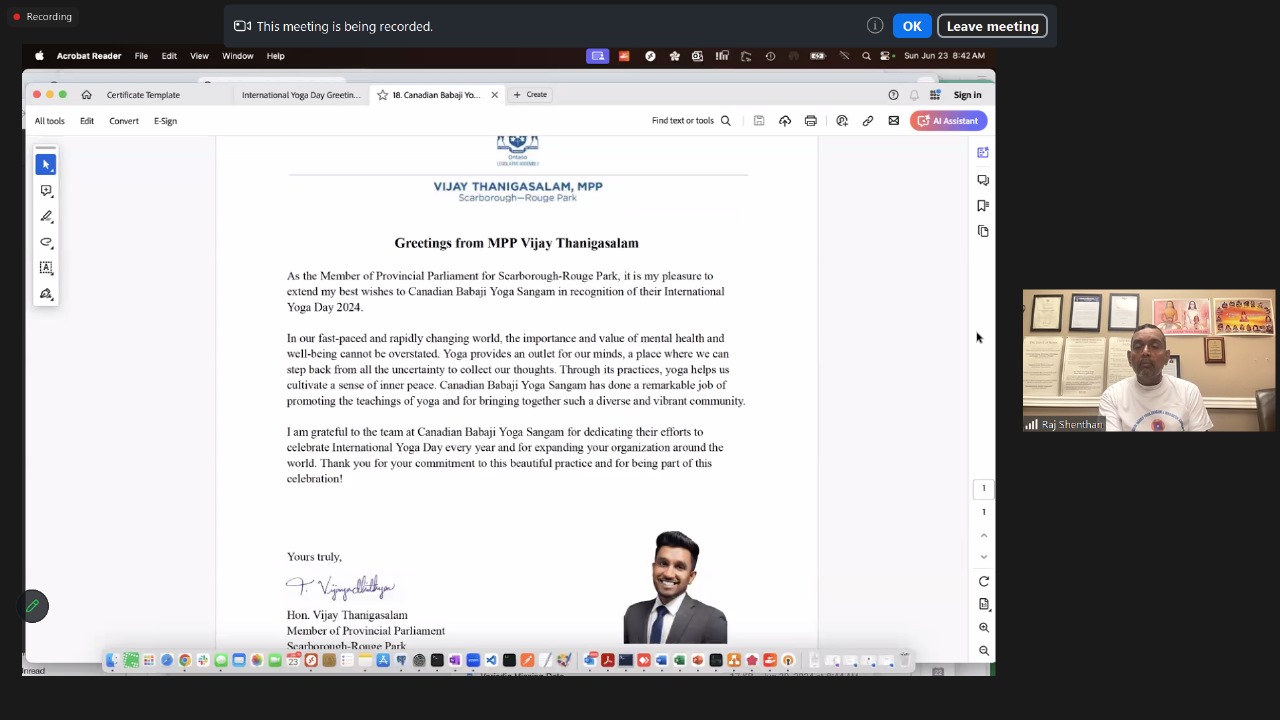Open Acrobat help question mark icon
Image resolution: width=1280 pixels, height=720 pixels.
tap(893, 95)
